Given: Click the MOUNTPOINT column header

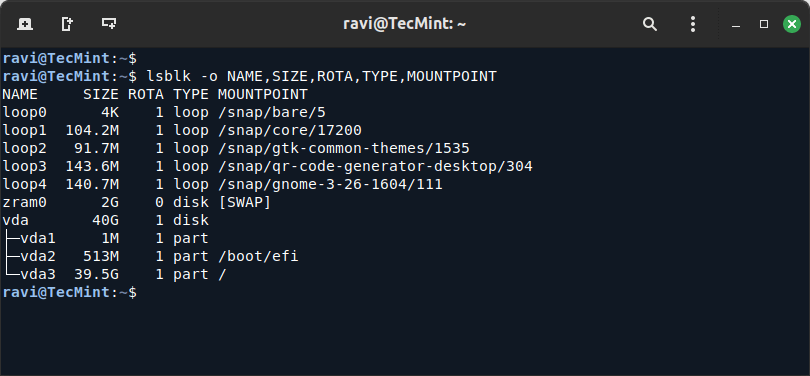Looking at the screenshot, I should click(263, 95).
